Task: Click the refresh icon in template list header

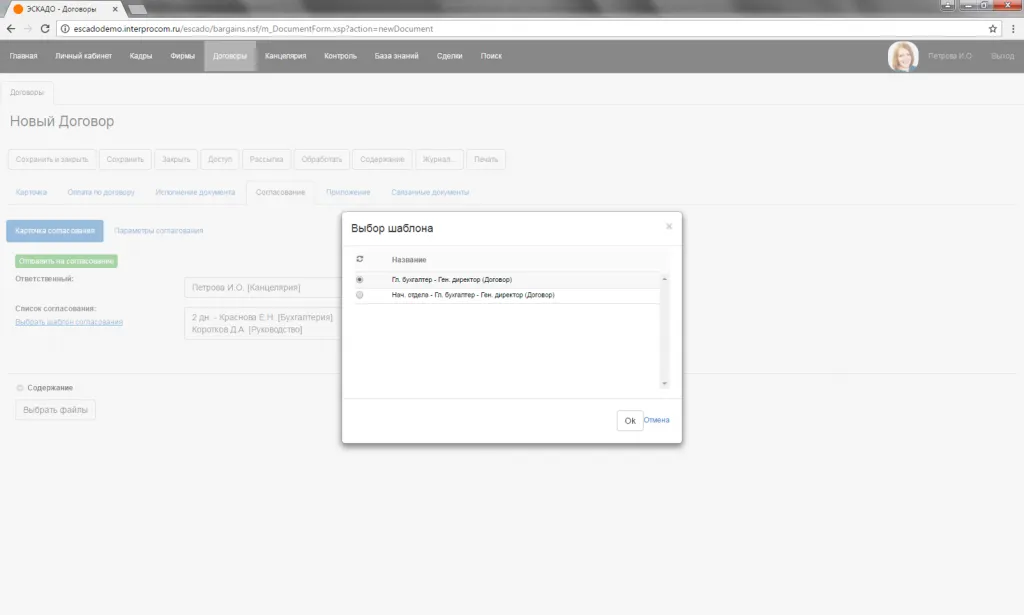Action: [360, 260]
